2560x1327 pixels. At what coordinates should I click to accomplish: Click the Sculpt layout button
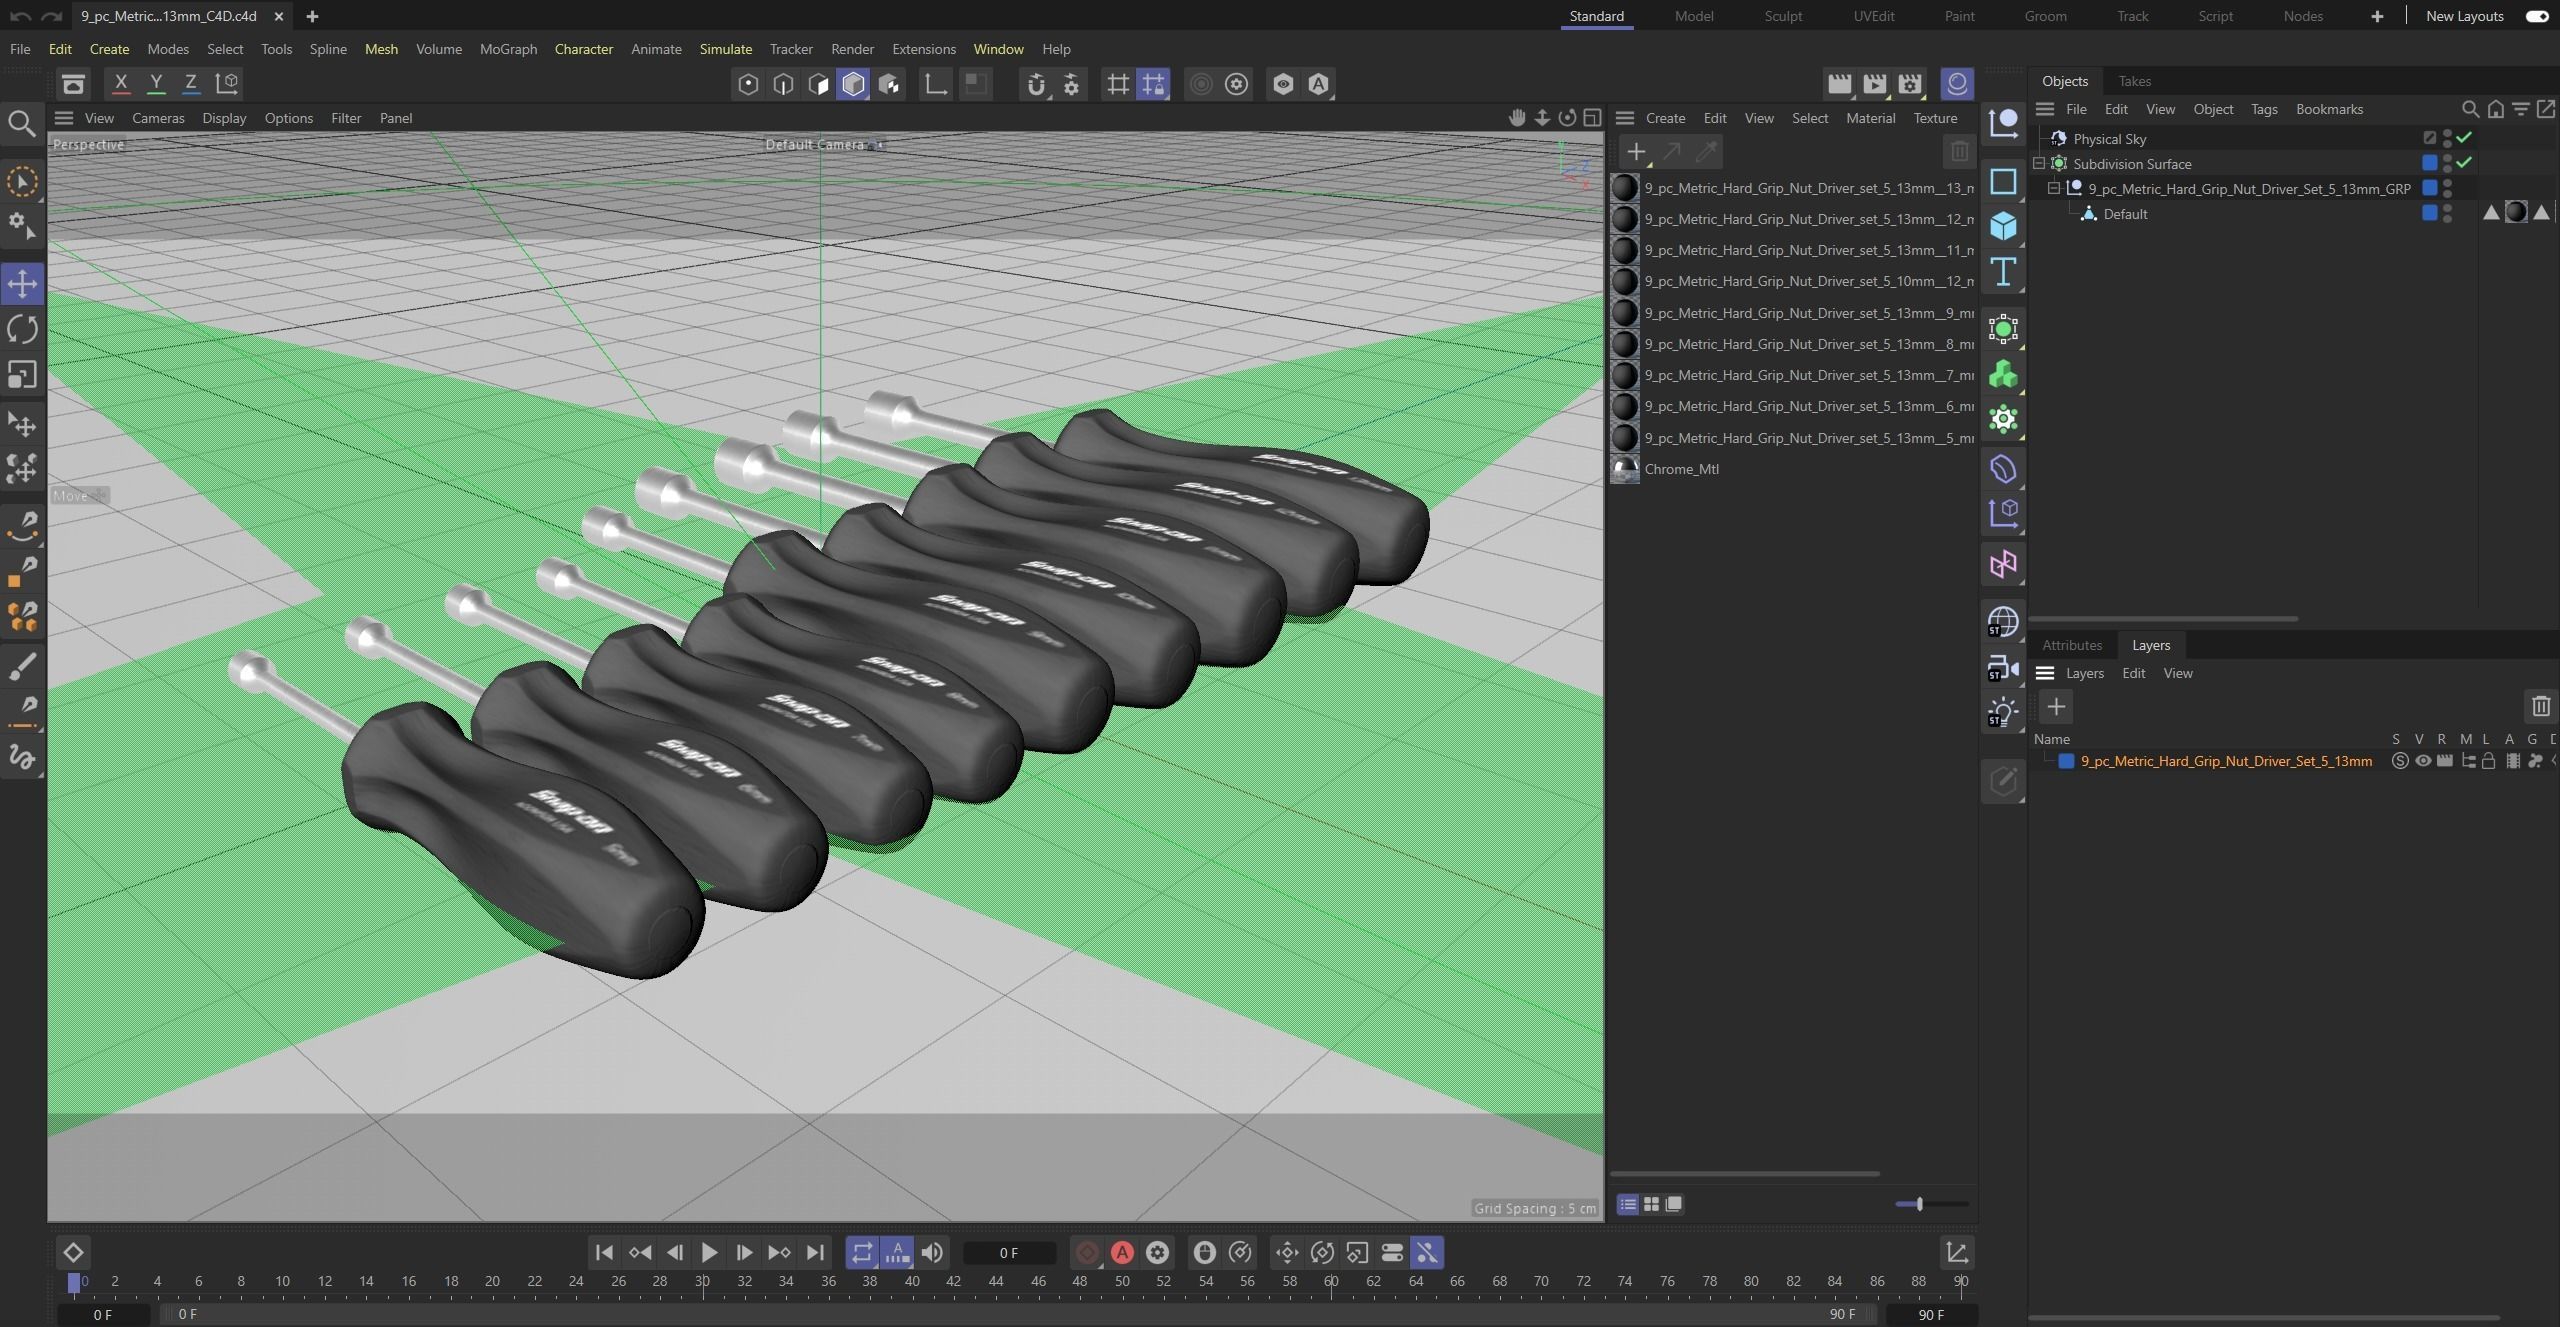pyautogui.click(x=1782, y=16)
